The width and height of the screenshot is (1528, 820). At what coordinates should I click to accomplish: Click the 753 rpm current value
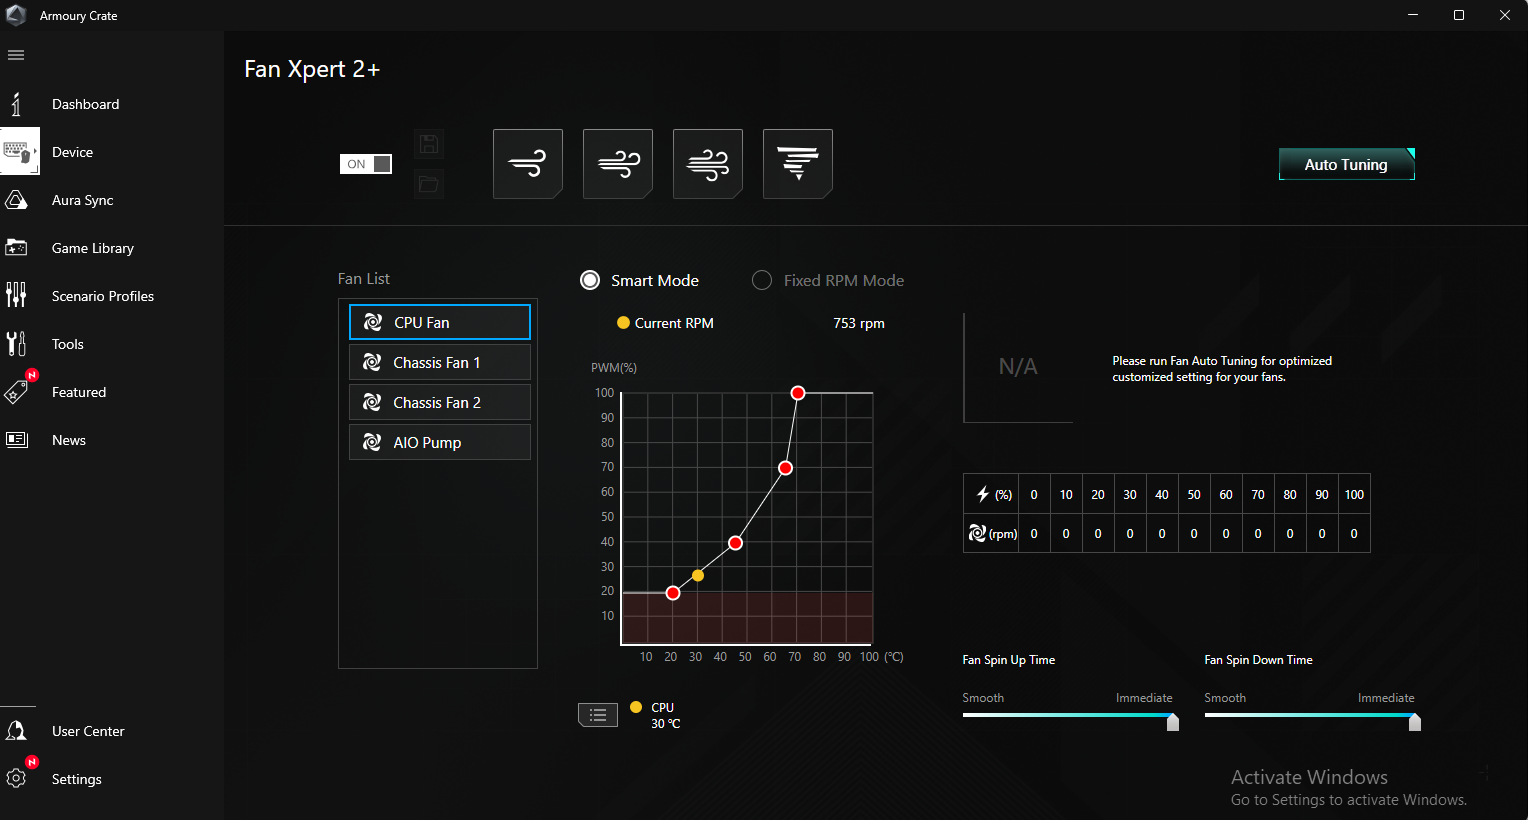coord(859,323)
